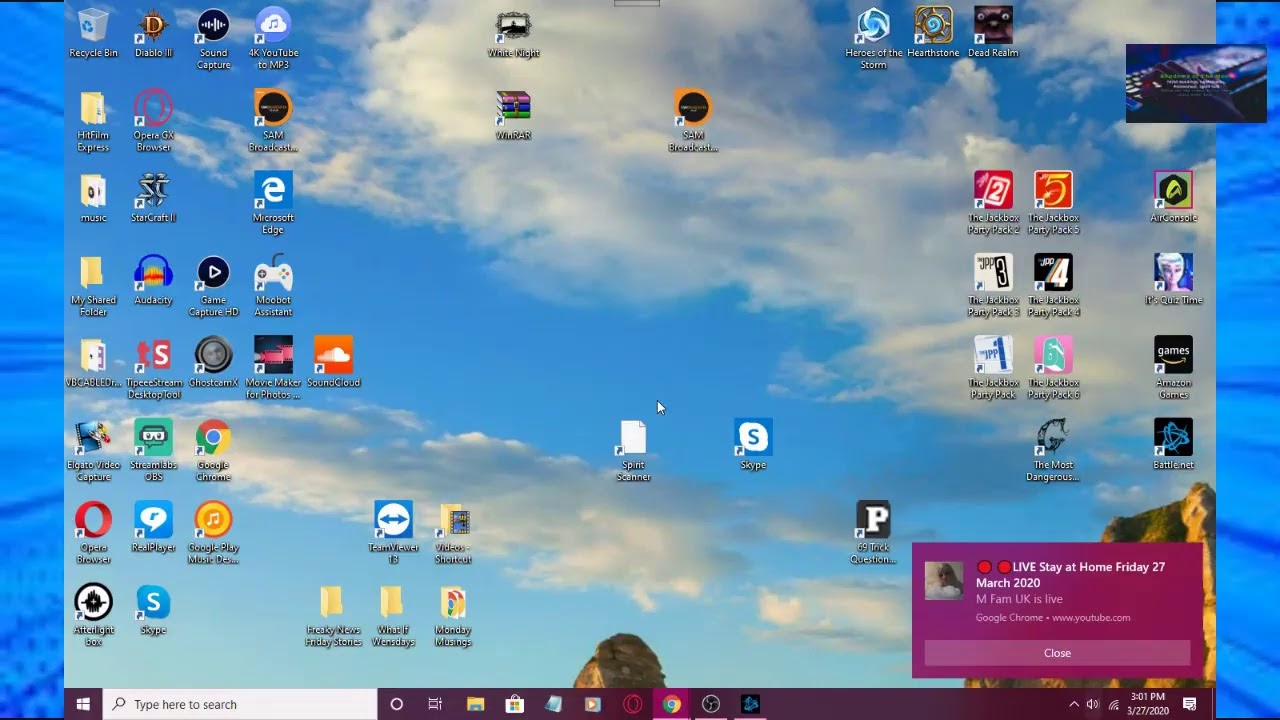The height and width of the screenshot is (720, 1280).
Task: Switch to OBS on the taskbar
Action: pos(711,704)
